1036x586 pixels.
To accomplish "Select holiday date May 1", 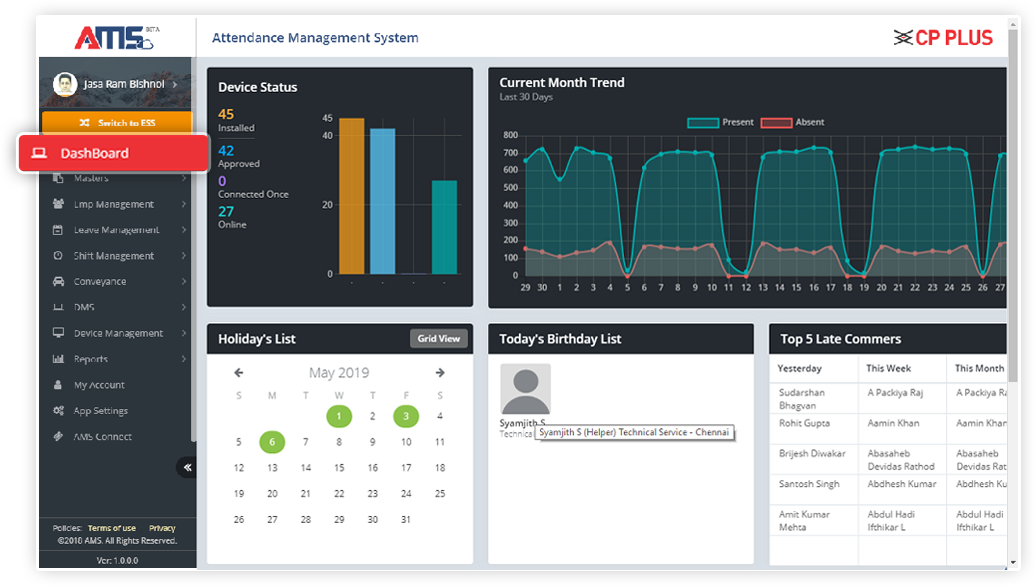I will click(x=339, y=416).
